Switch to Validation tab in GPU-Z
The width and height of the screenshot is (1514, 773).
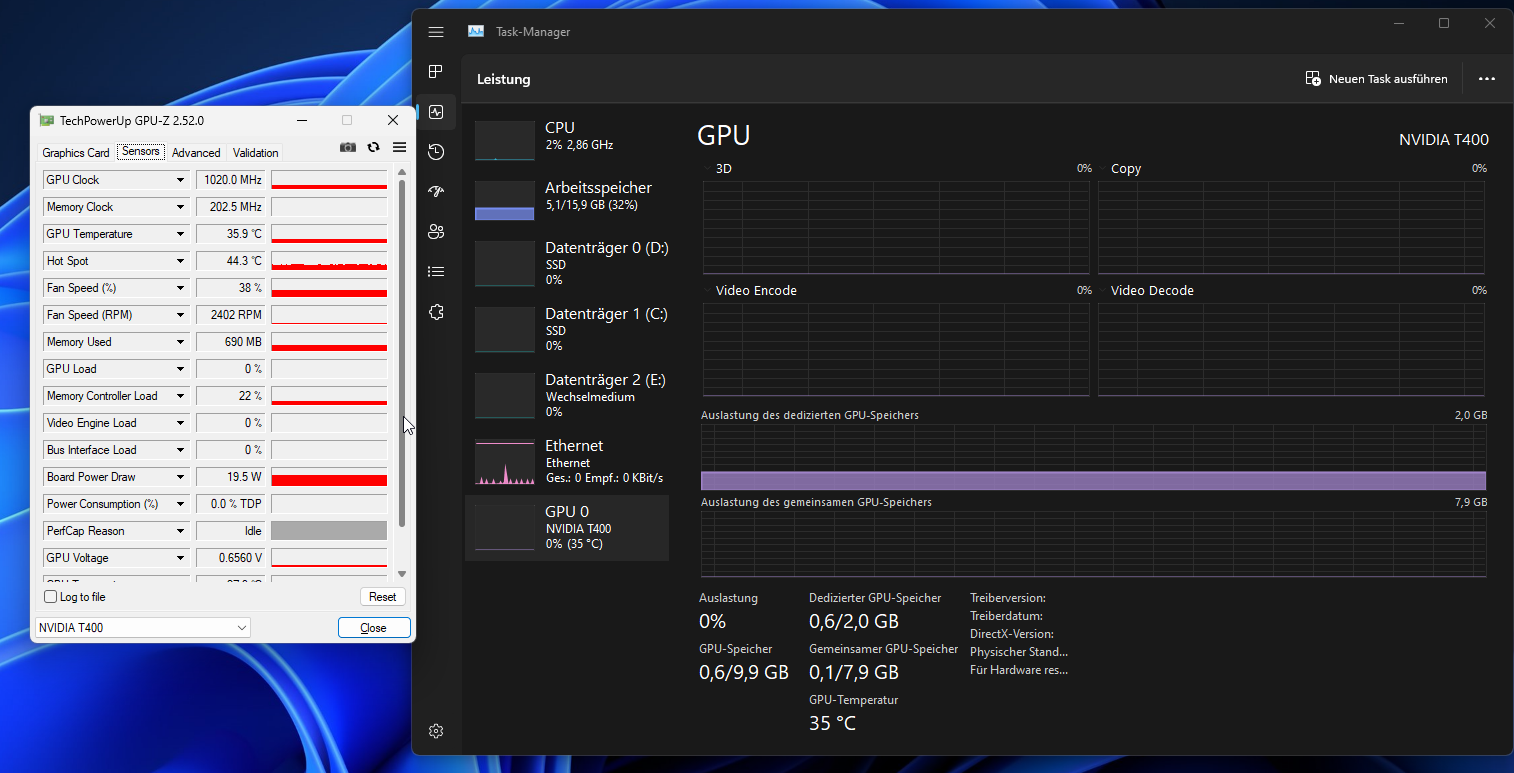pyautogui.click(x=256, y=153)
